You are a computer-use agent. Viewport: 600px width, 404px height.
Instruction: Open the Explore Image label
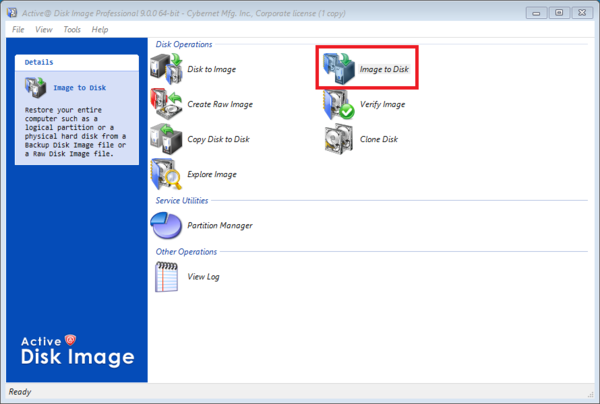[212, 174]
